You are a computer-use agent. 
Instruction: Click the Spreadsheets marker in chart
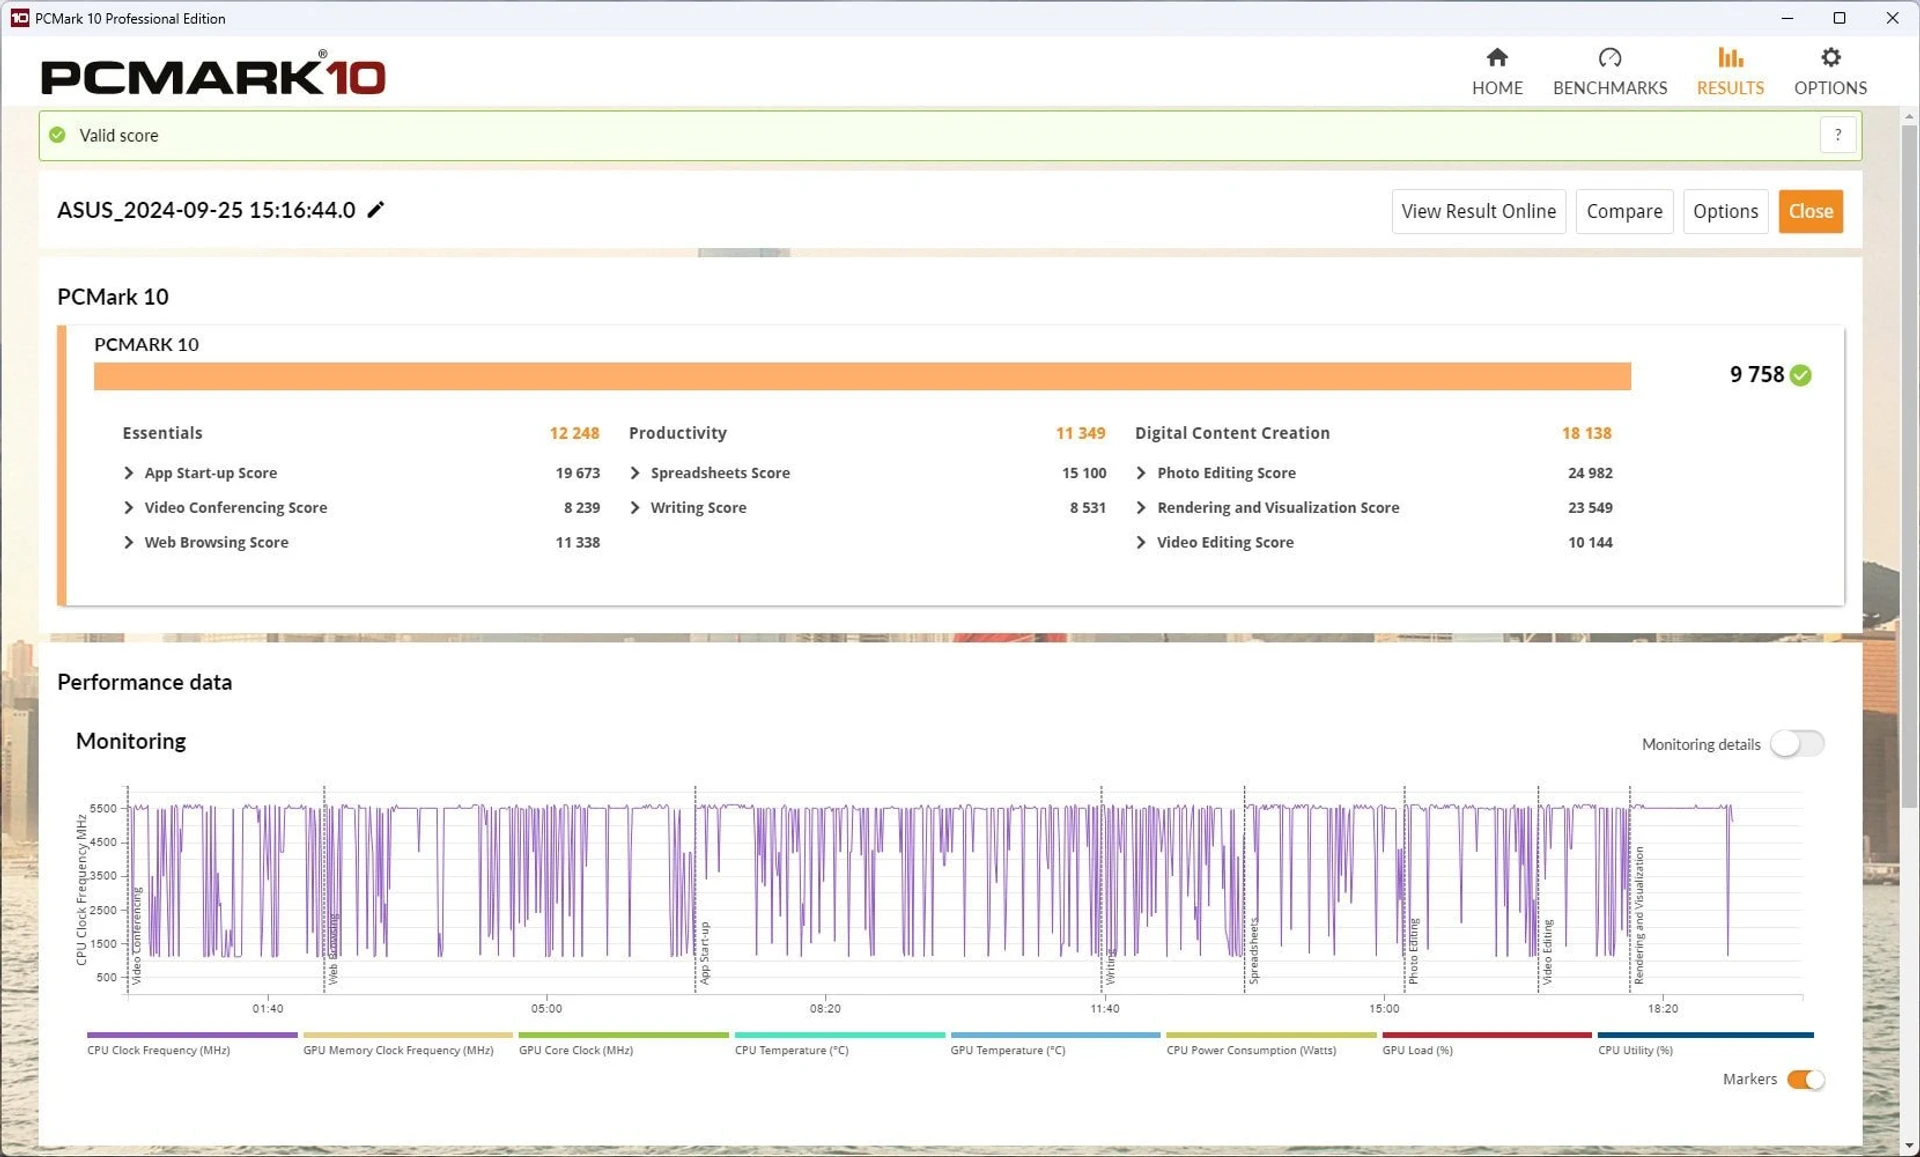click(x=1254, y=951)
